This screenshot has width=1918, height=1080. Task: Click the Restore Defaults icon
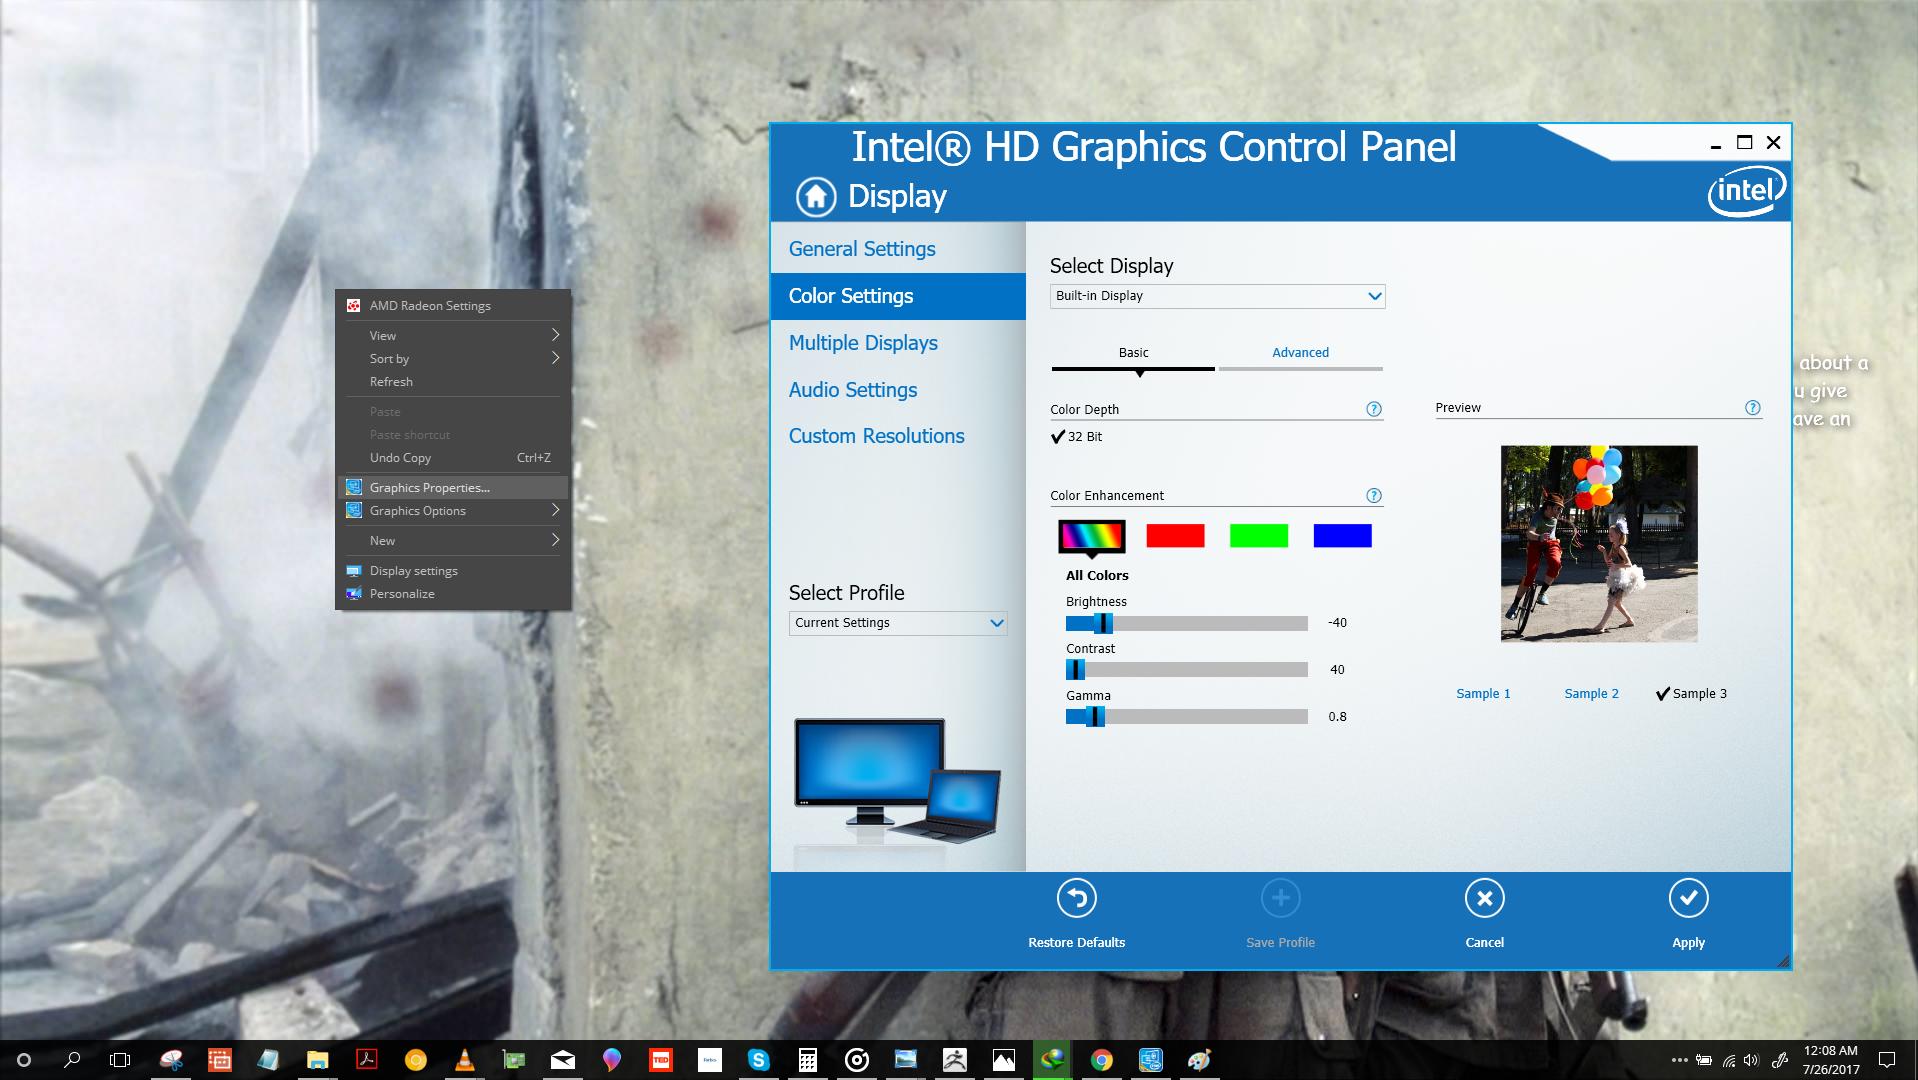1076,899
